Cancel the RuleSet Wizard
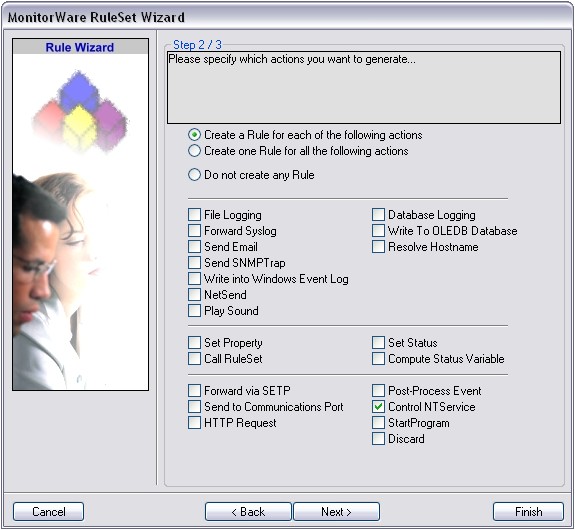 point(48,511)
